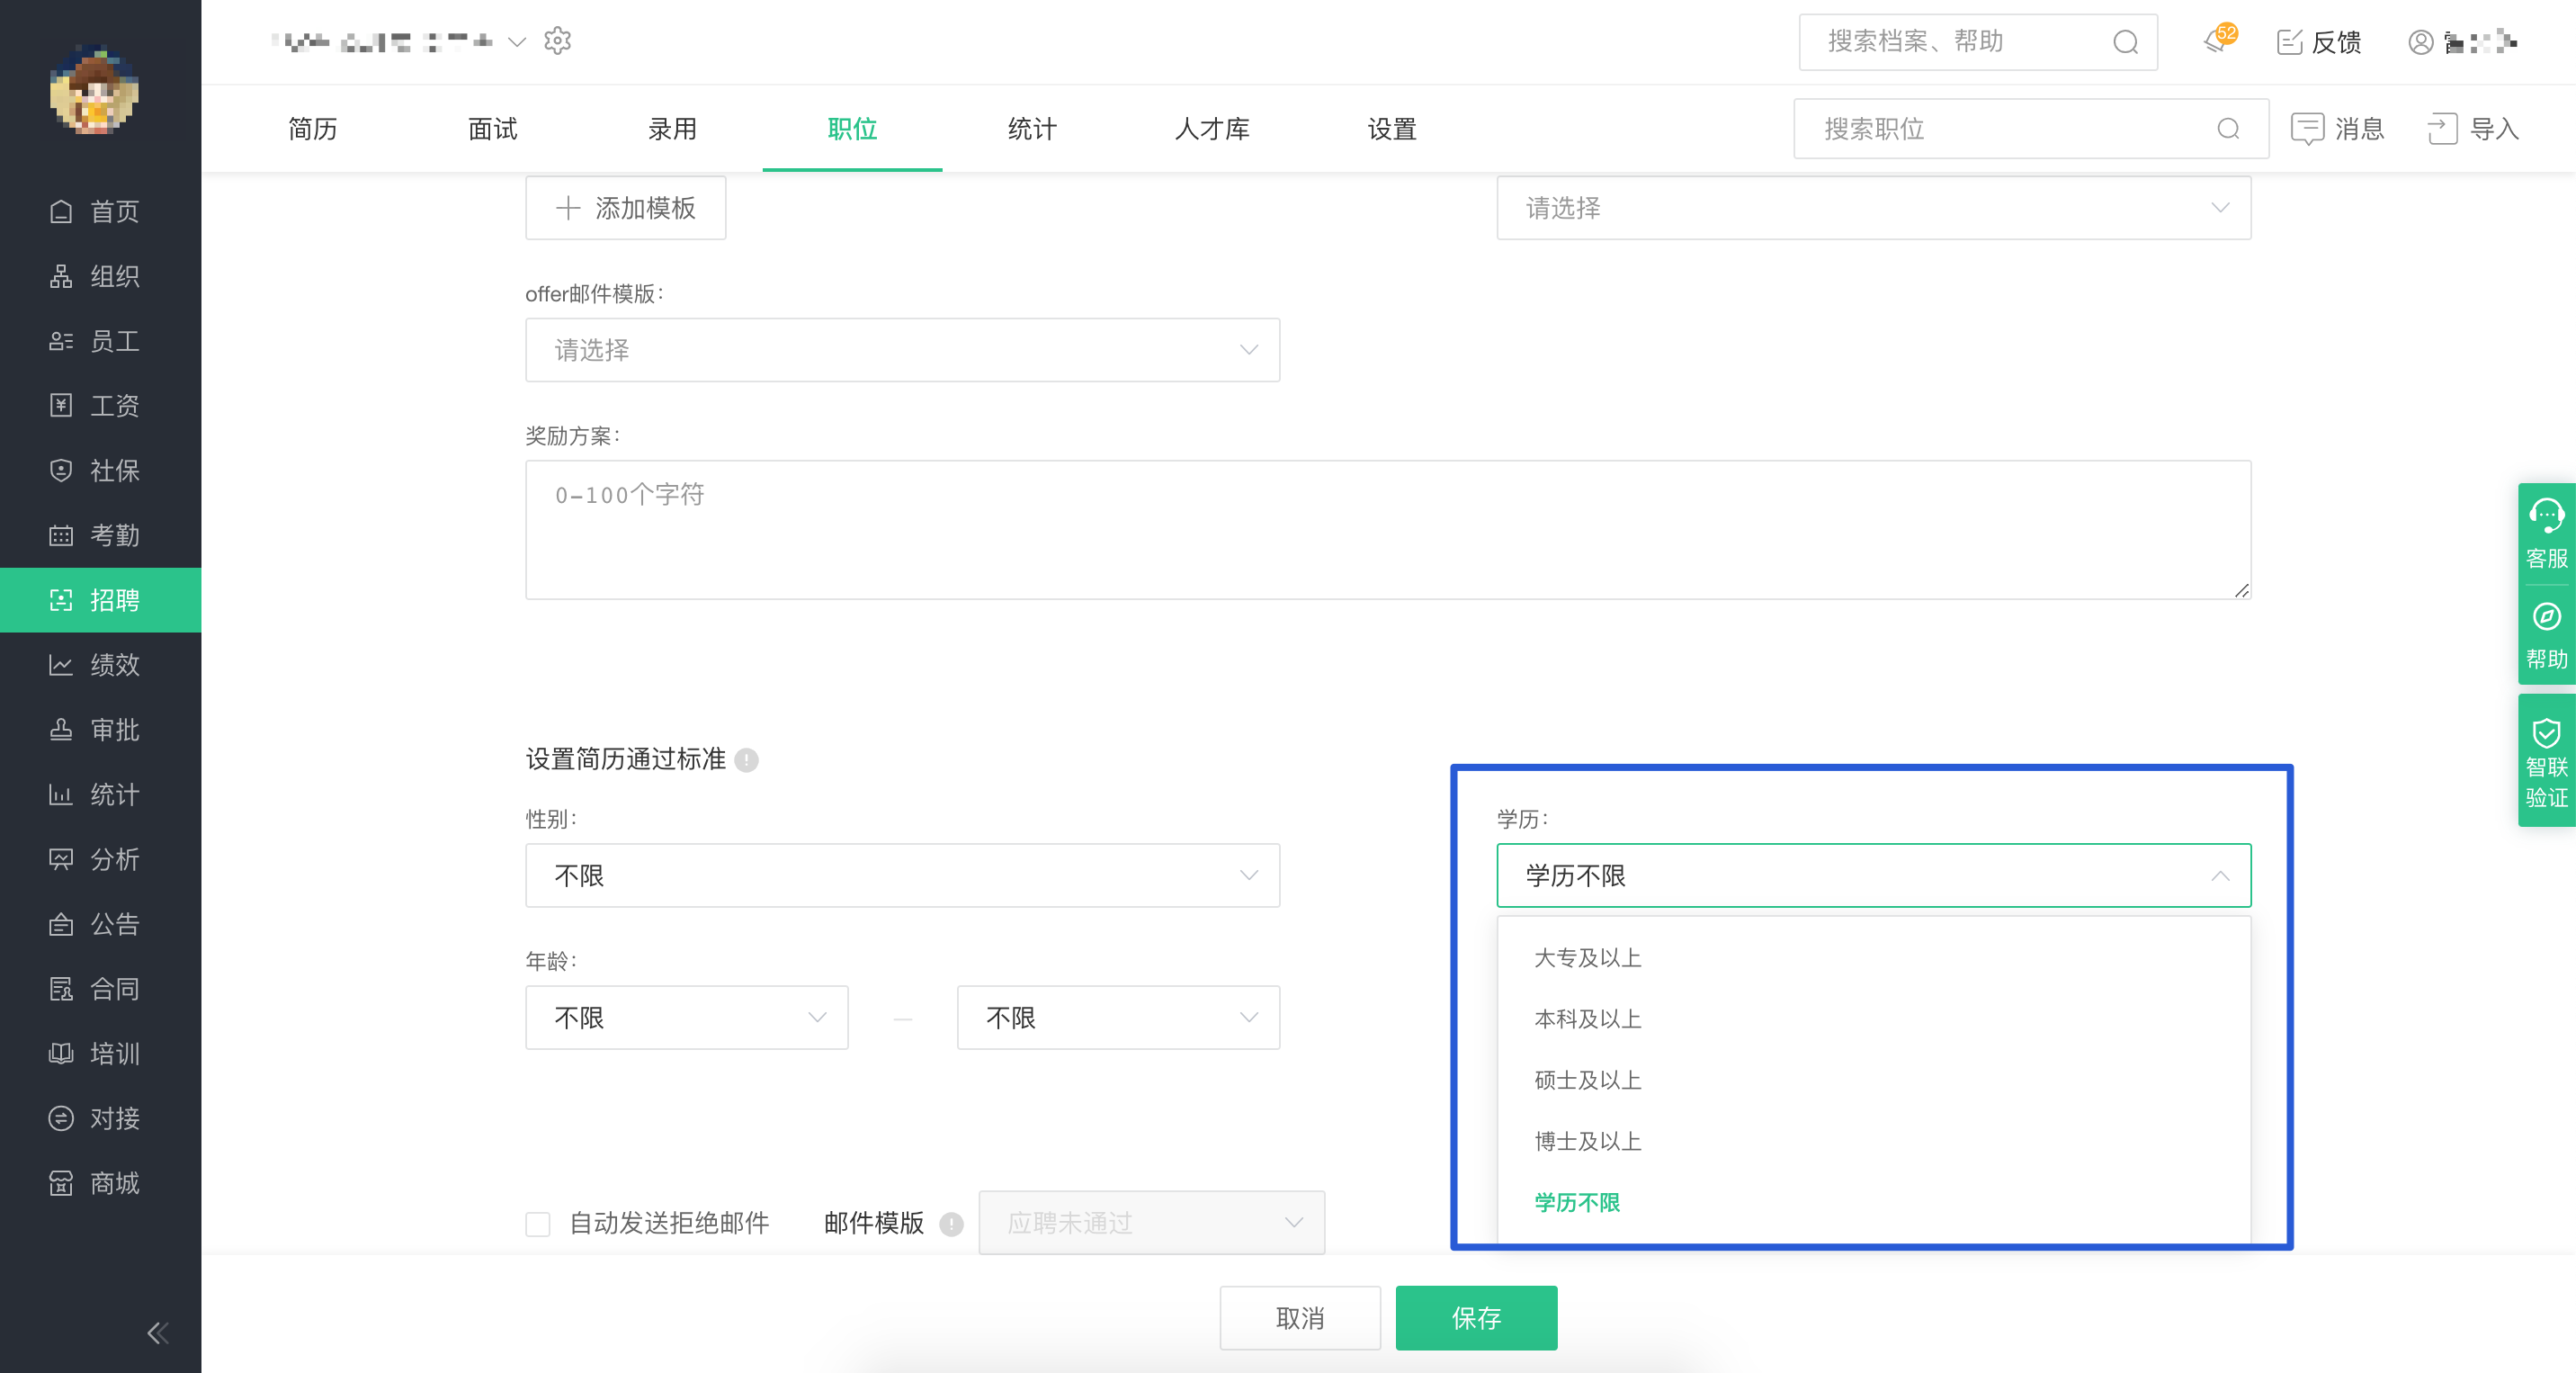
Task: Choose 本科及以上 option
Action: click(1873, 1019)
